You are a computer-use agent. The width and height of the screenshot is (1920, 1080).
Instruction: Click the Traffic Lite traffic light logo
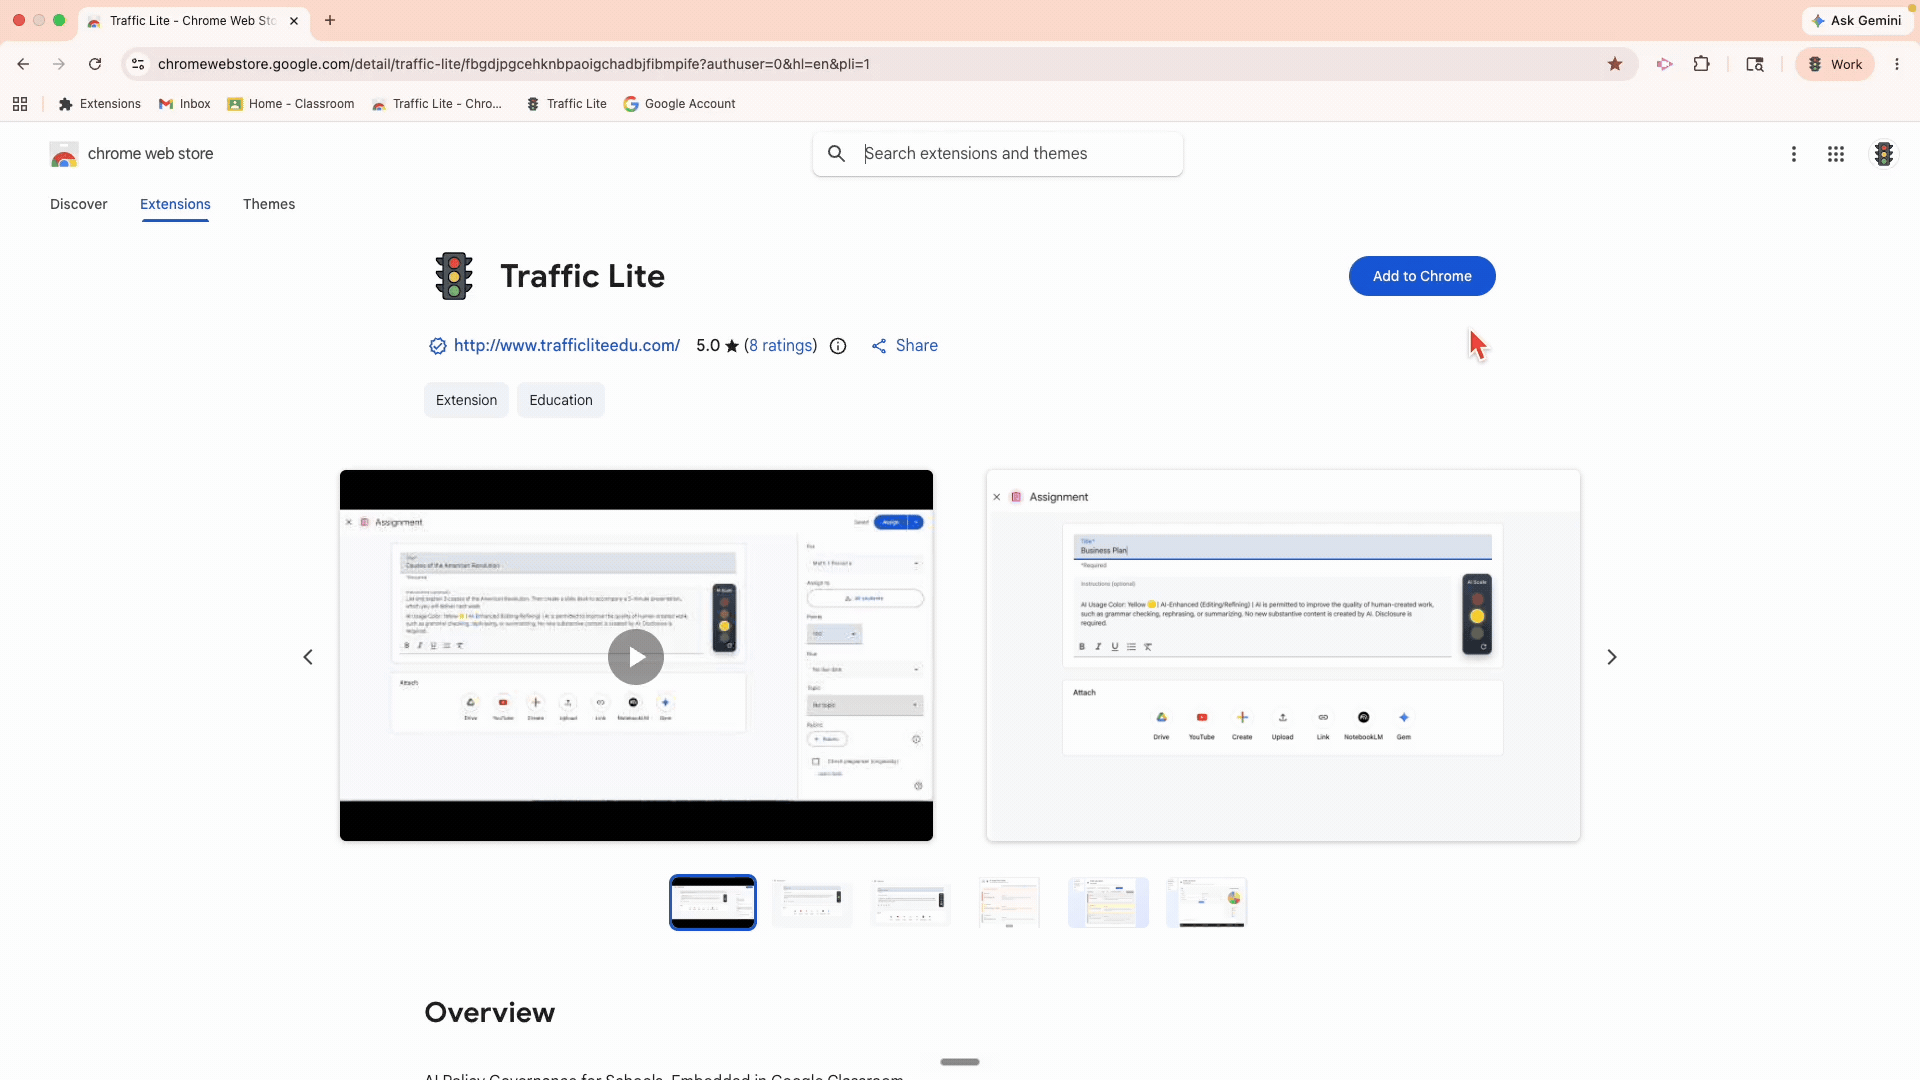(454, 276)
